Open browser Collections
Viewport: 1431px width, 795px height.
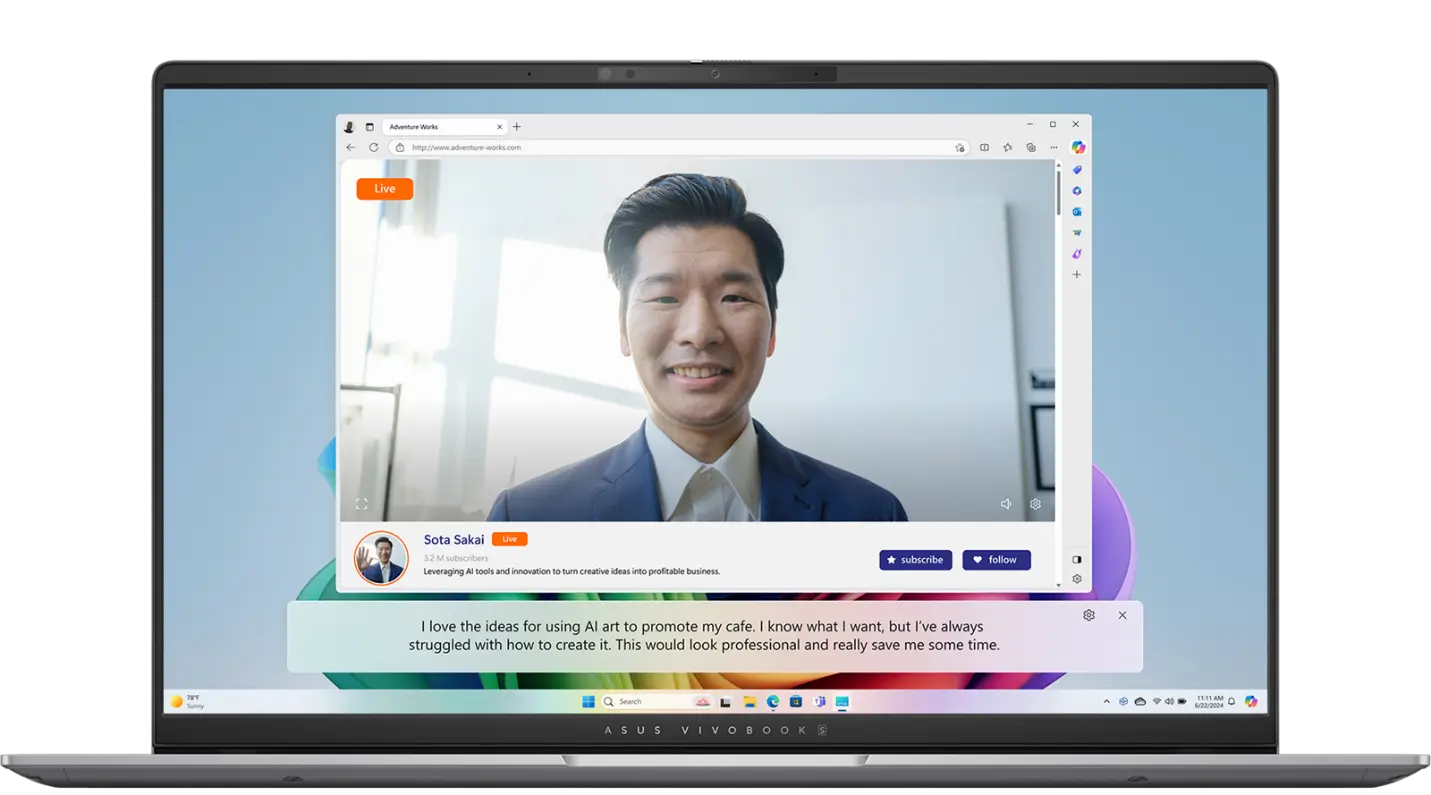pos(1031,147)
